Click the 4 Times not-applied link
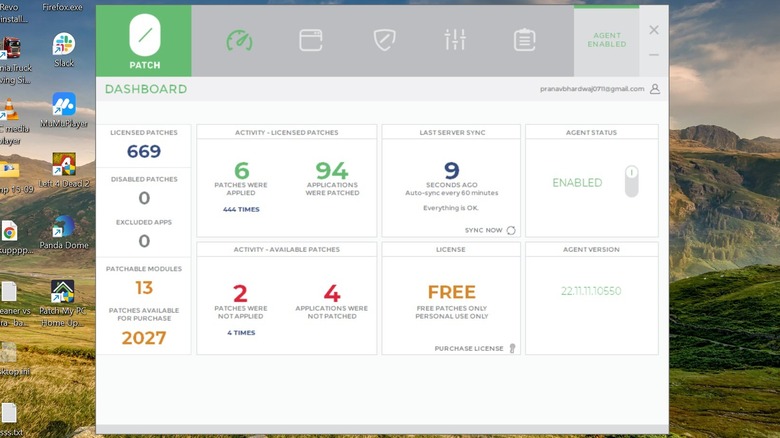The image size is (780, 438). (x=241, y=333)
